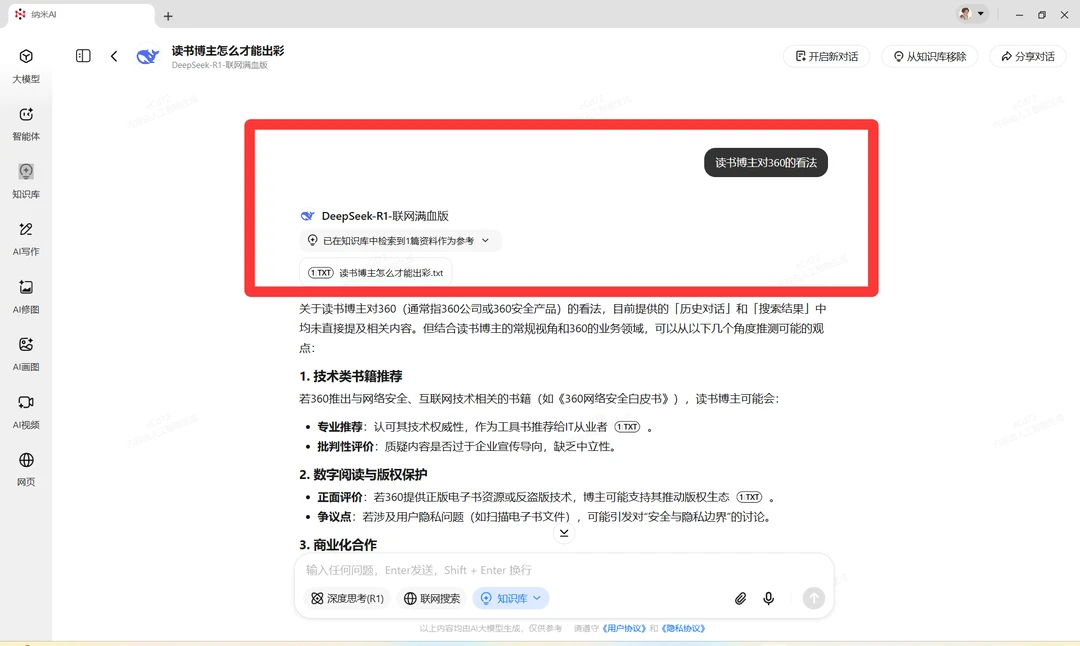Start voice input with microphone icon

pyautogui.click(x=769, y=598)
